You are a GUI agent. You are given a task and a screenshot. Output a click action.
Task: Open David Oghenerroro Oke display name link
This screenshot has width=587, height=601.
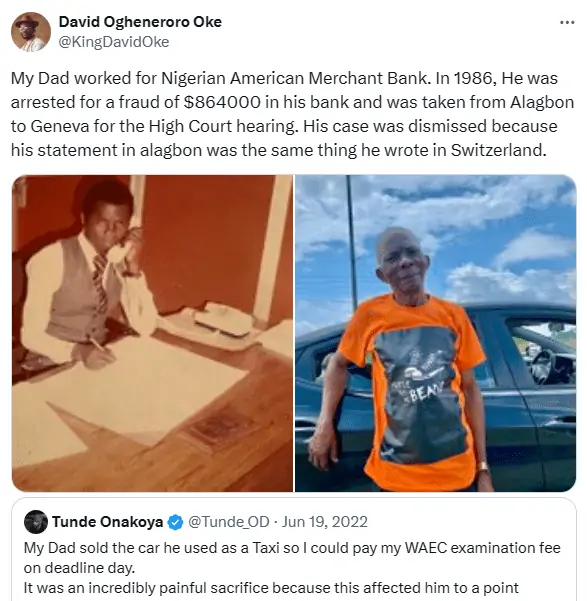(x=140, y=22)
